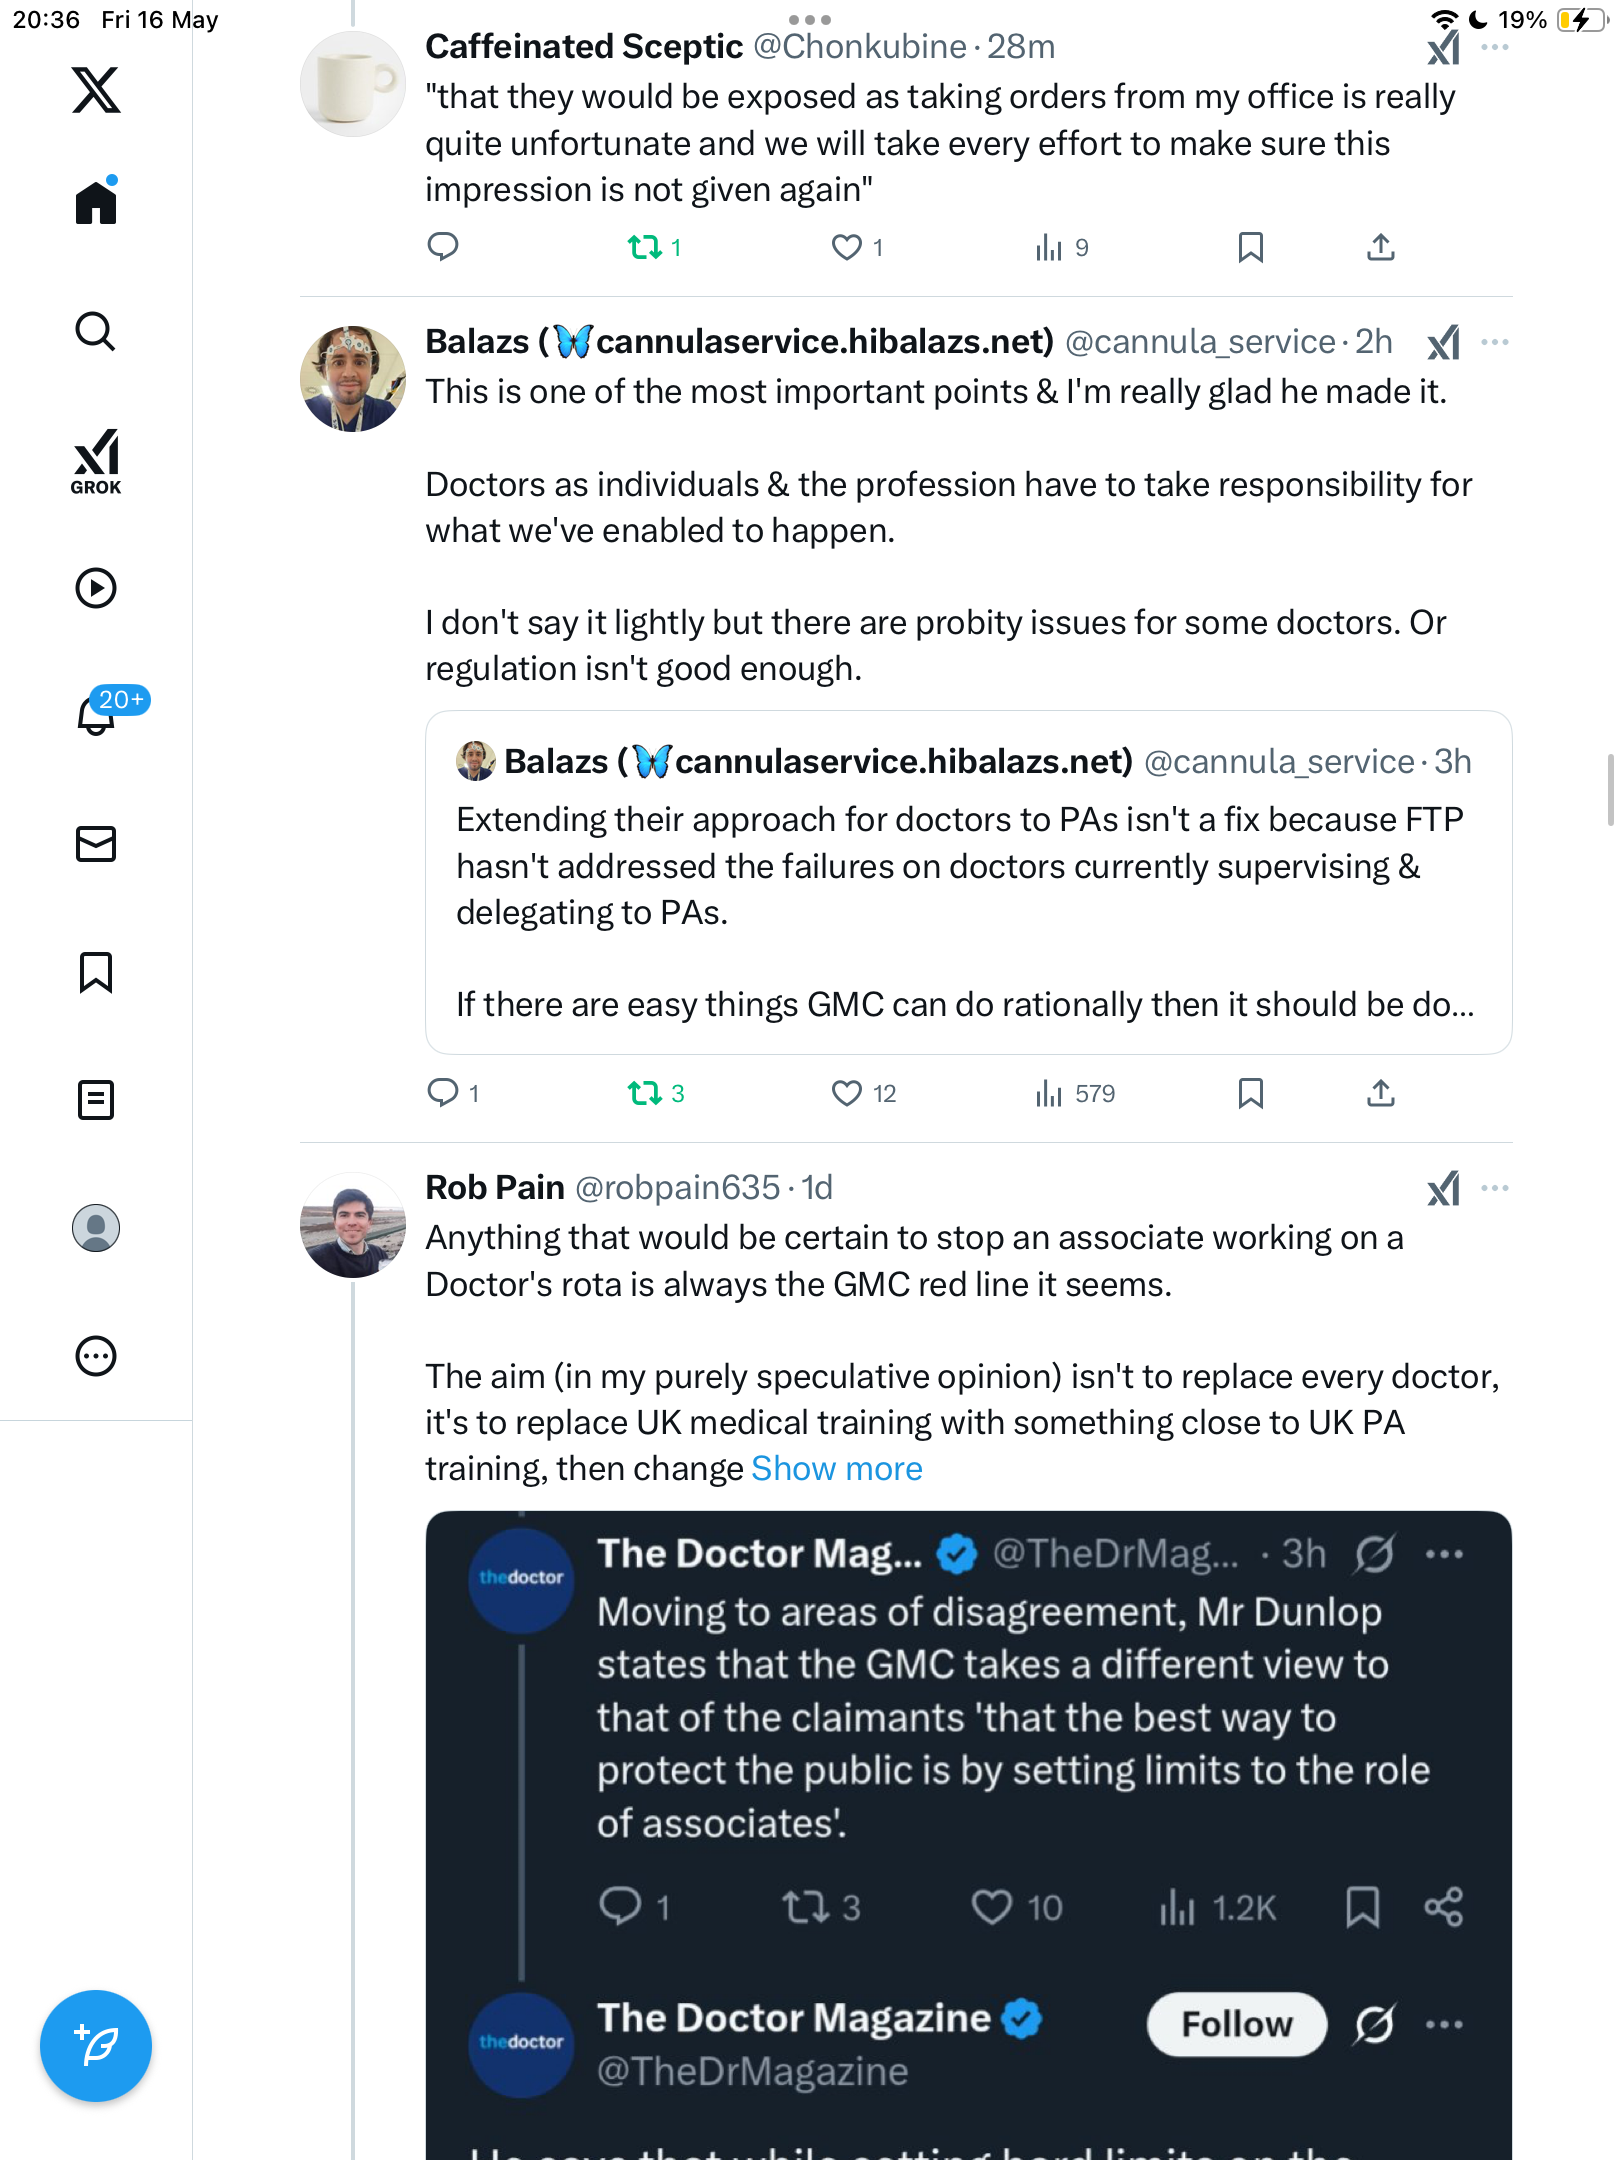Open Bookmarks in the sidebar
The image size is (1620, 2160).
coord(96,972)
